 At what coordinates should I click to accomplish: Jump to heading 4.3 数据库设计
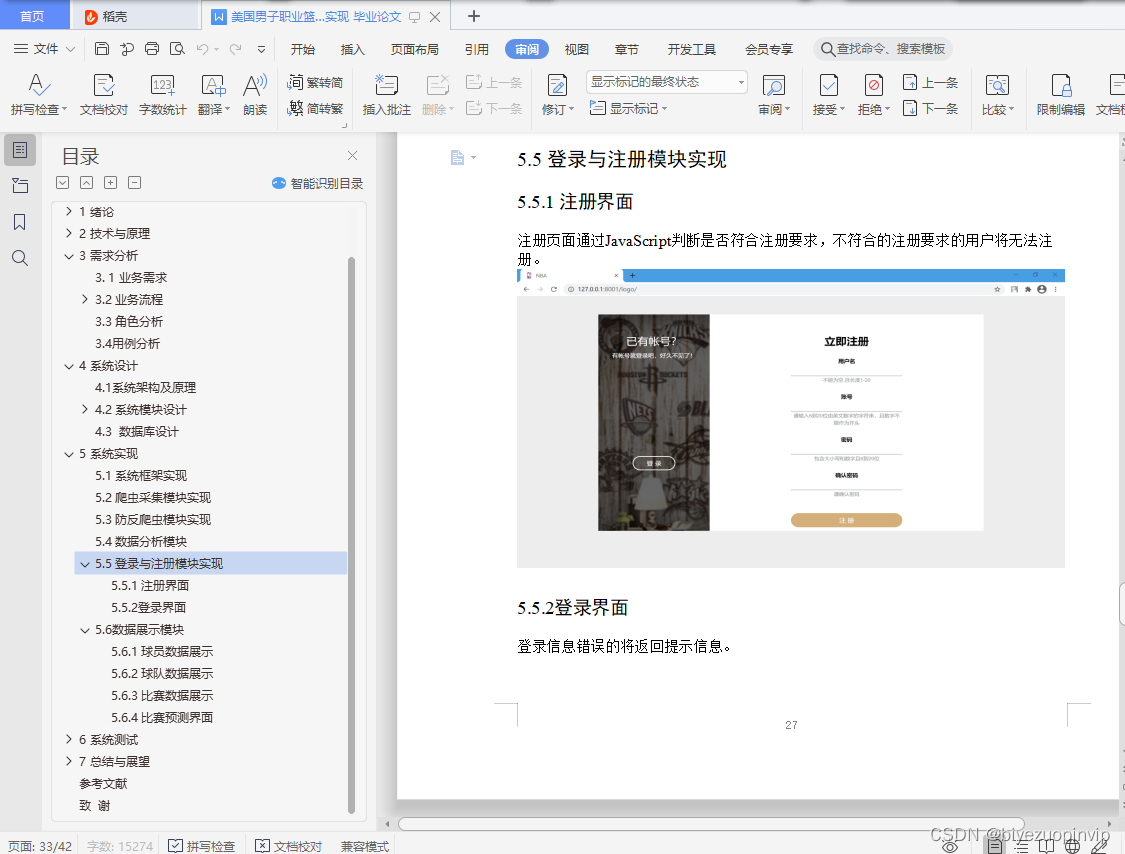[136, 431]
